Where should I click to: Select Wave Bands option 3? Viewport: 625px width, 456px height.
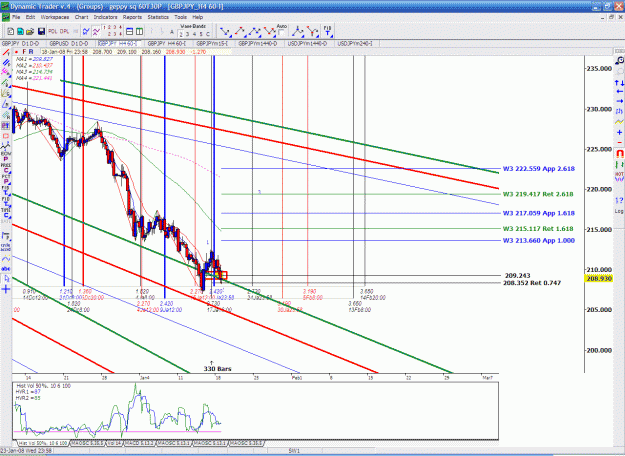[x=187, y=34]
